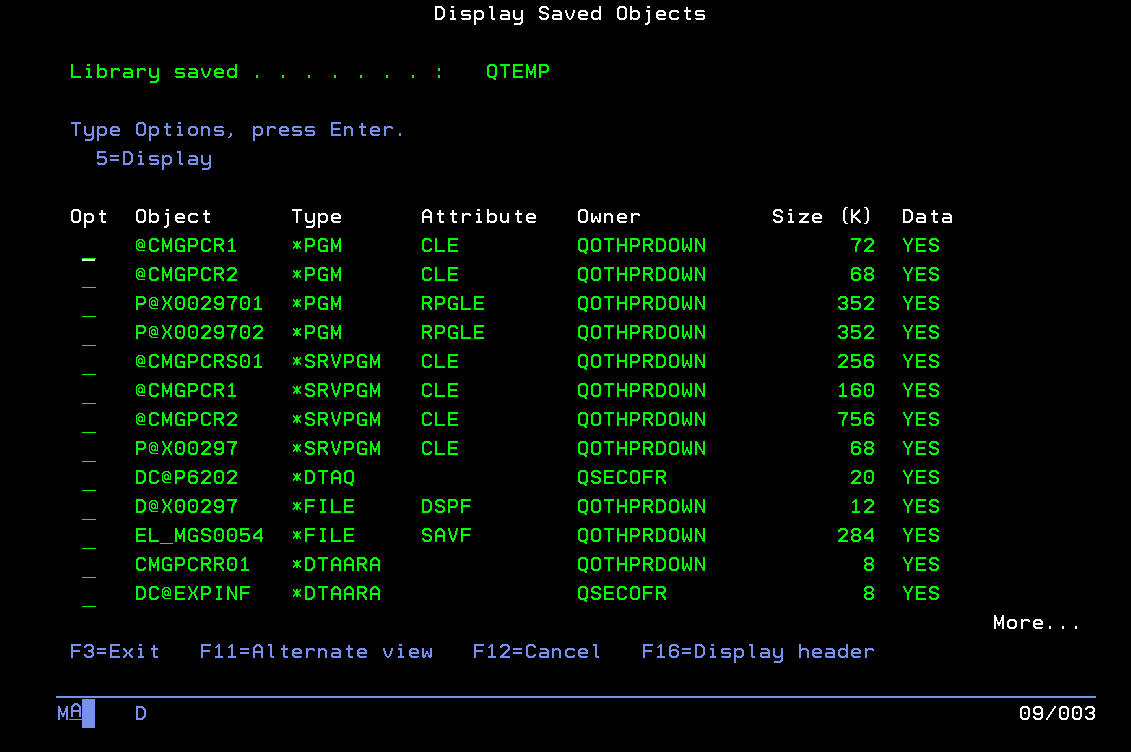Click the size value 12
The width and height of the screenshot is (1131, 752).
pos(862,506)
